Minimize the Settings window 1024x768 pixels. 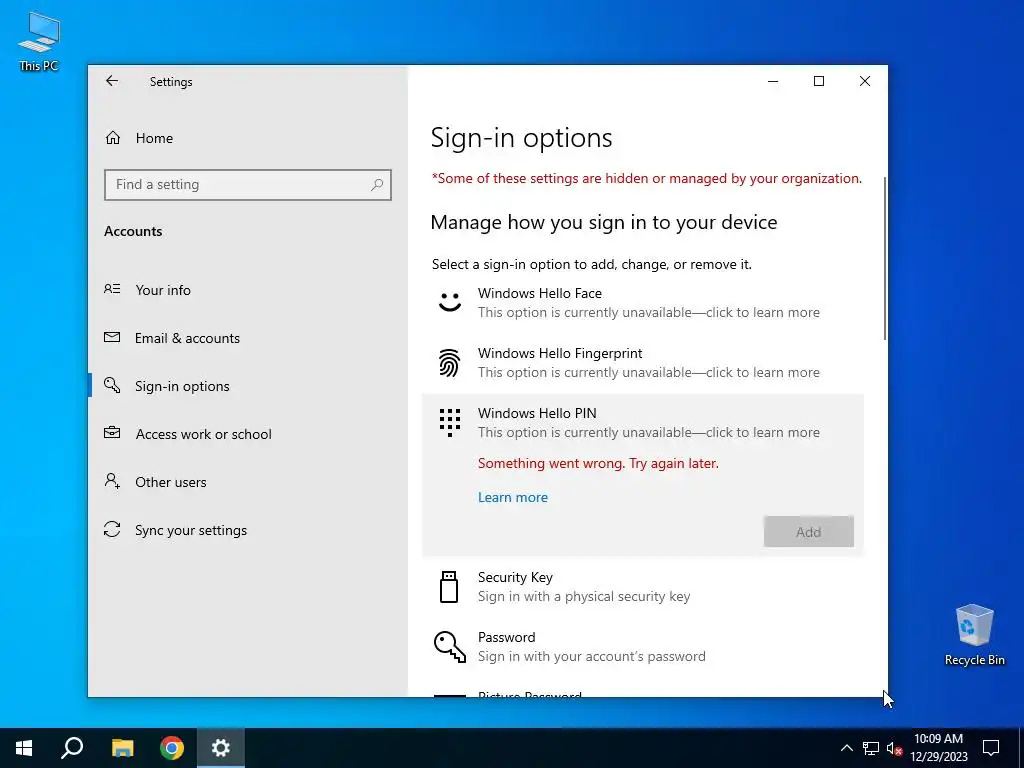pyautogui.click(x=773, y=81)
